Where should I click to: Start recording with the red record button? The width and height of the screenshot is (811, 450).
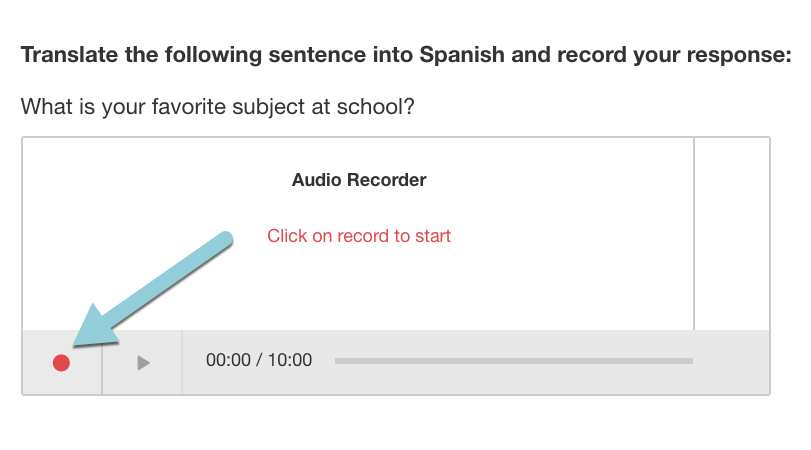click(61, 363)
